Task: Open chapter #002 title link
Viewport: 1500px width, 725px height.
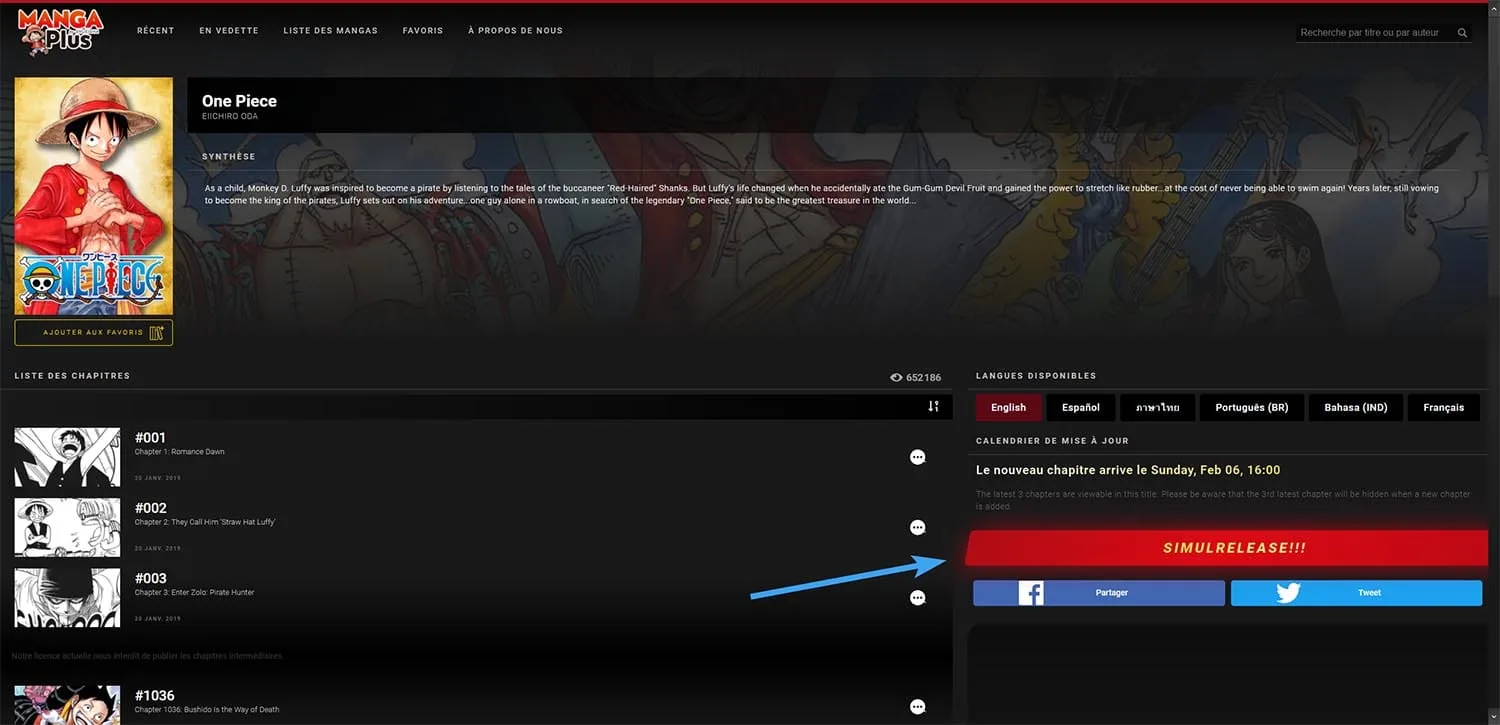Action: [205, 522]
